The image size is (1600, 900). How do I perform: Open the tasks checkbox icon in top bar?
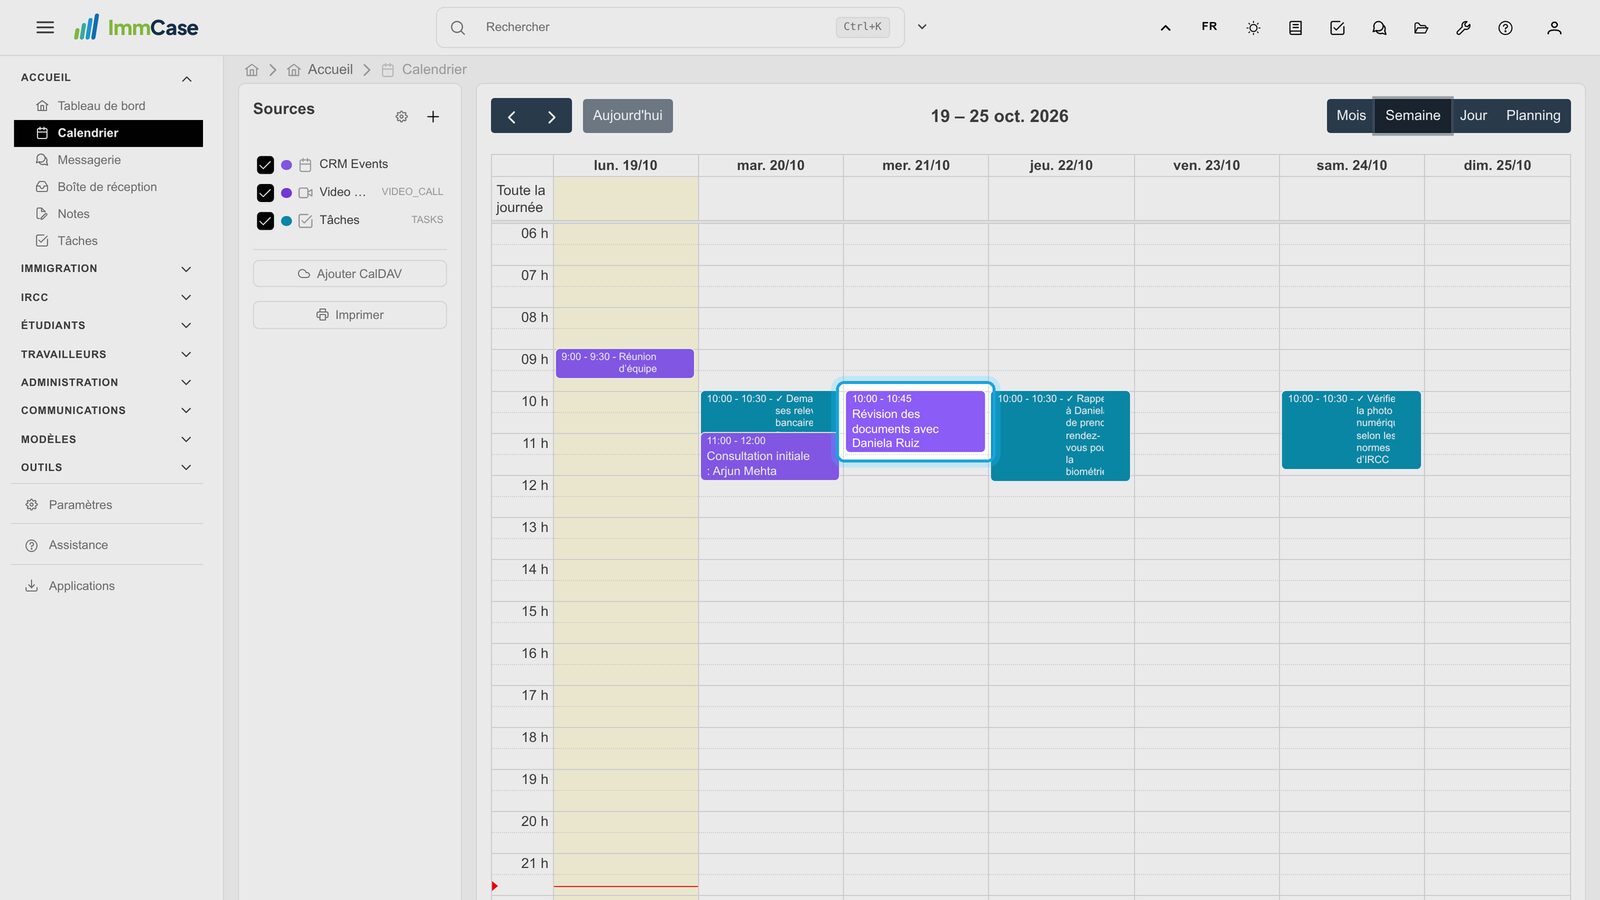tap(1337, 28)
